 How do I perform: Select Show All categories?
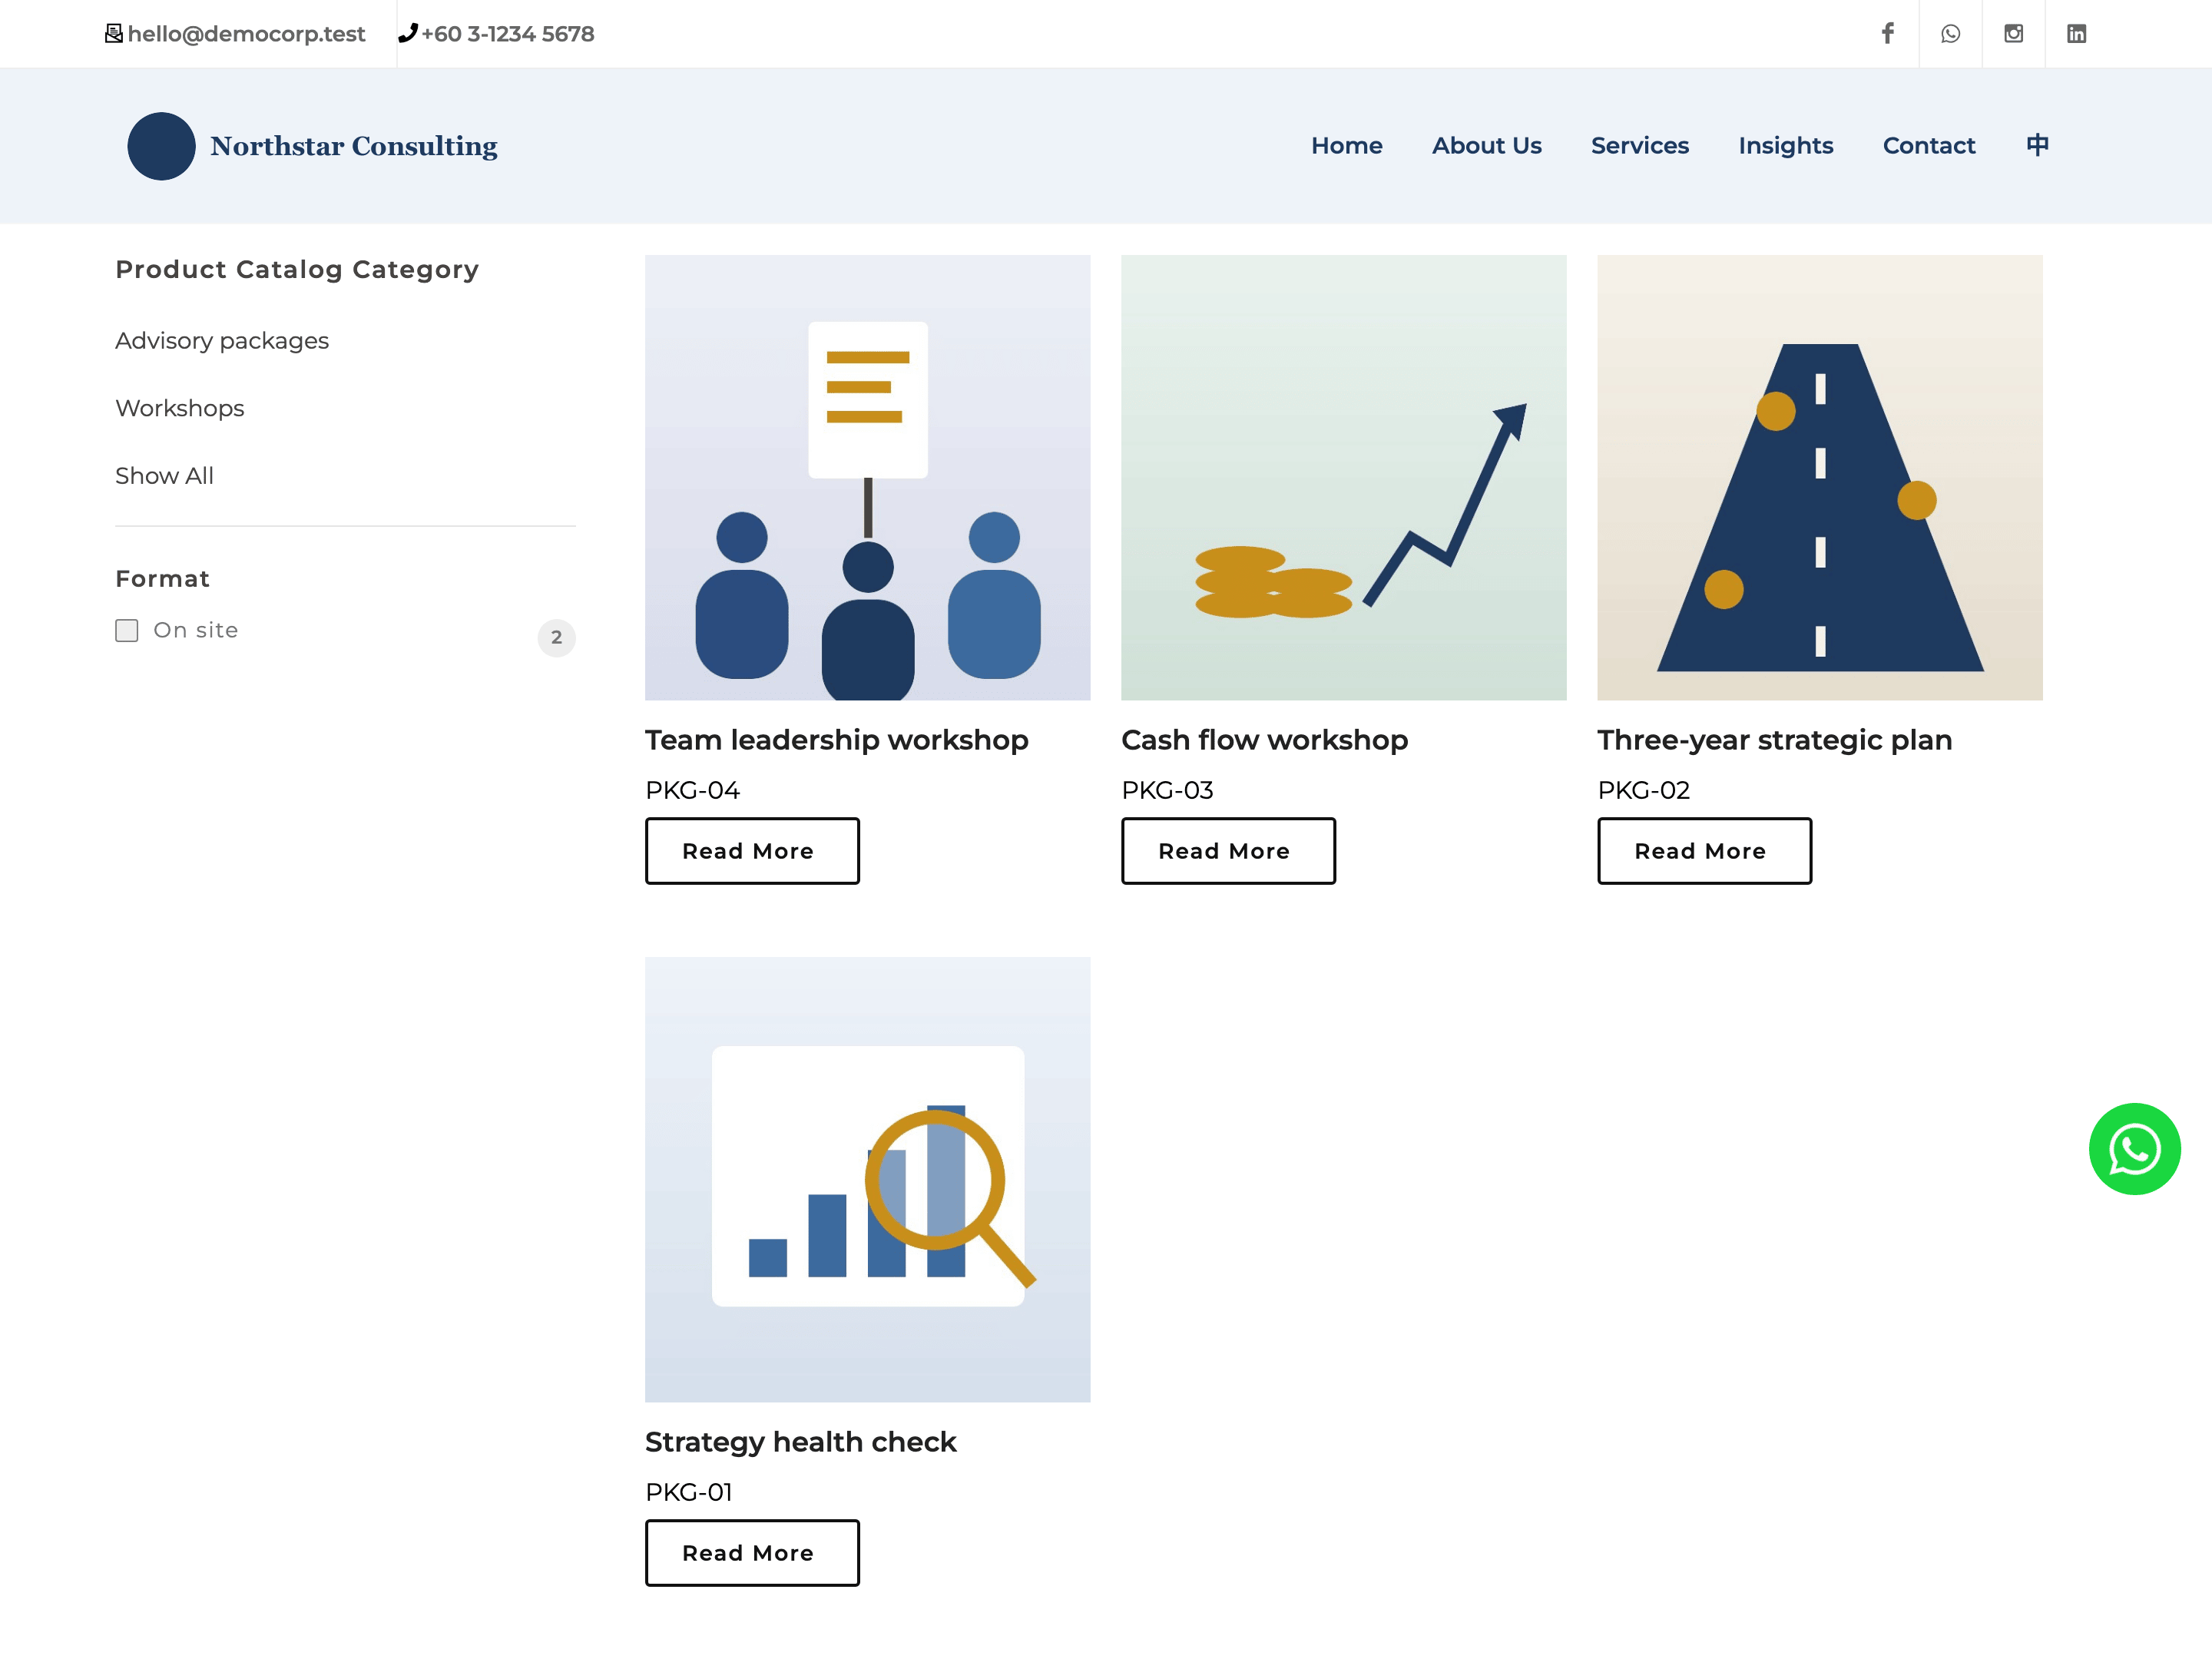pyautogui.click(x=164, y=476)
